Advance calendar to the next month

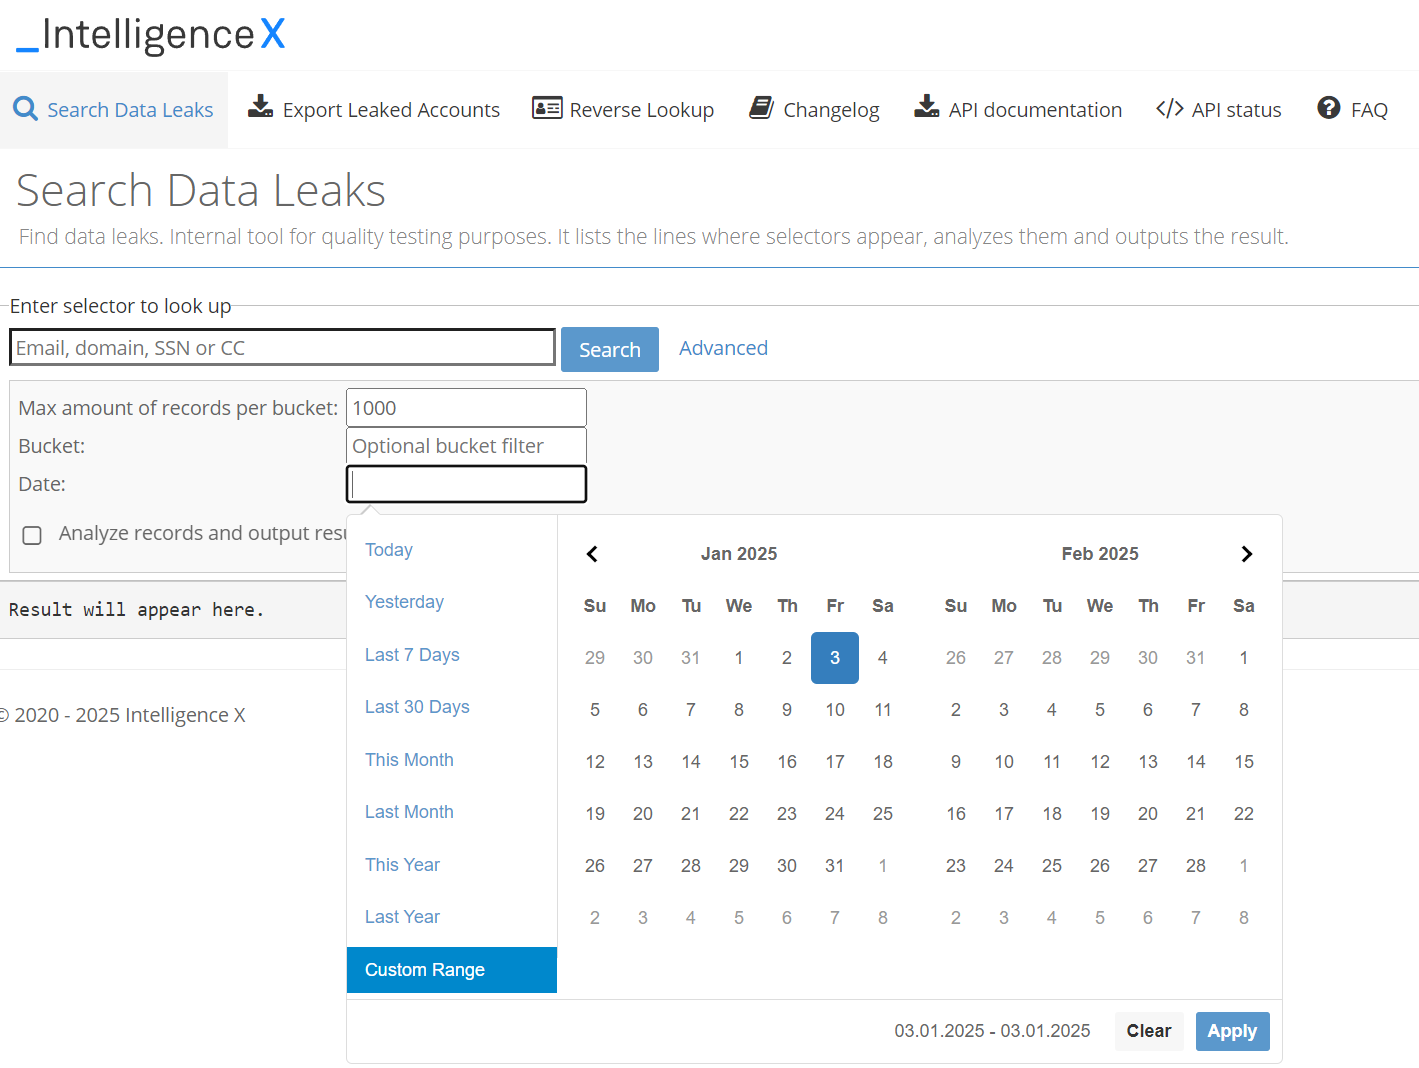tap(1246, 554)
